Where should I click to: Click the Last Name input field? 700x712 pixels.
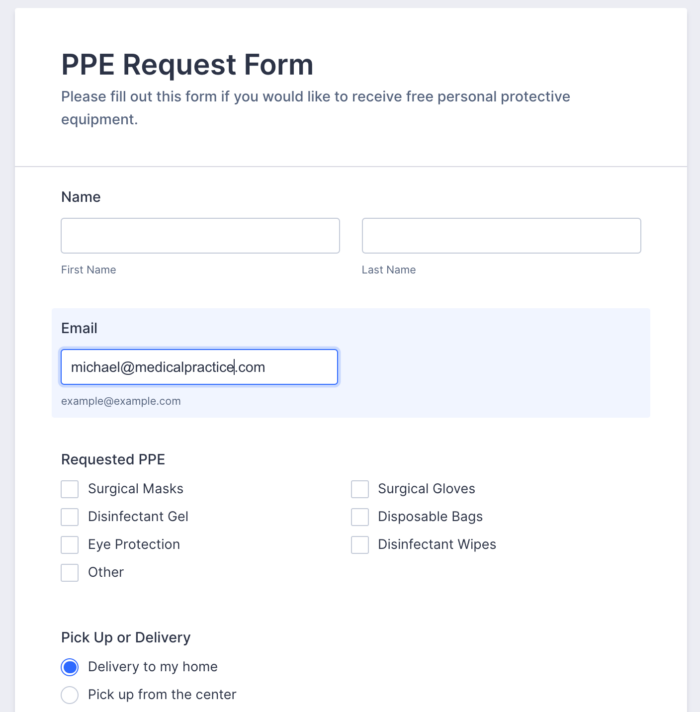click(501, 236)
